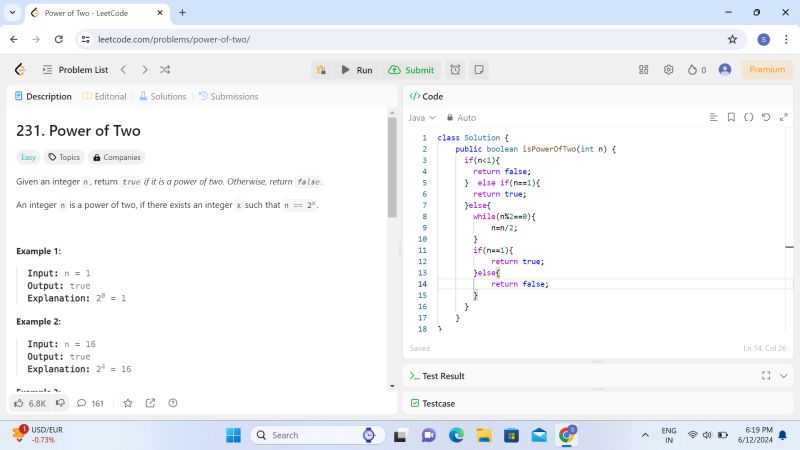Show hidden system tray icons chevron

645,435
